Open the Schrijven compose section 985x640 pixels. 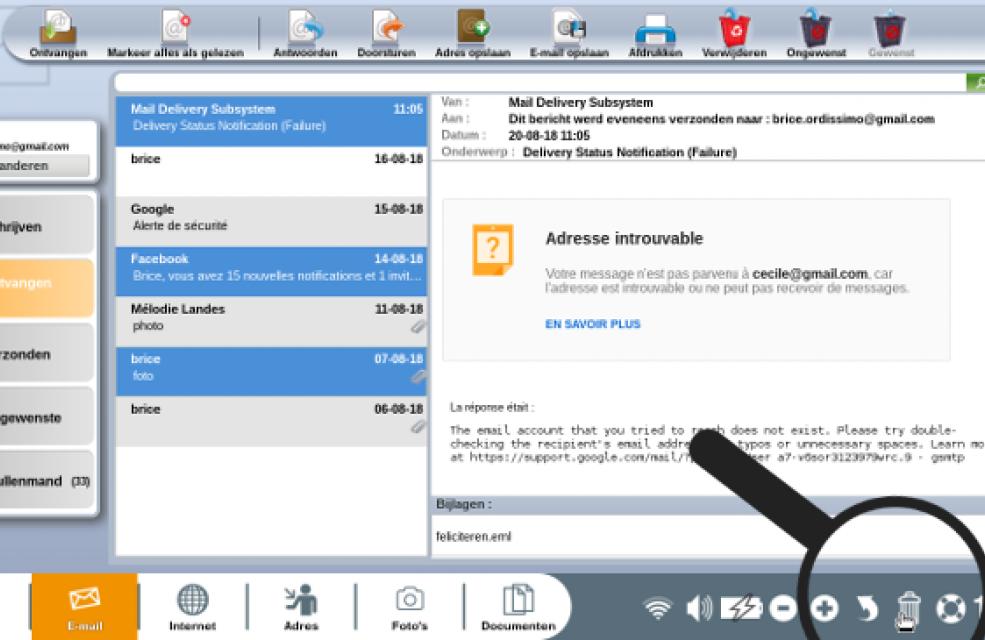(46, 226)
